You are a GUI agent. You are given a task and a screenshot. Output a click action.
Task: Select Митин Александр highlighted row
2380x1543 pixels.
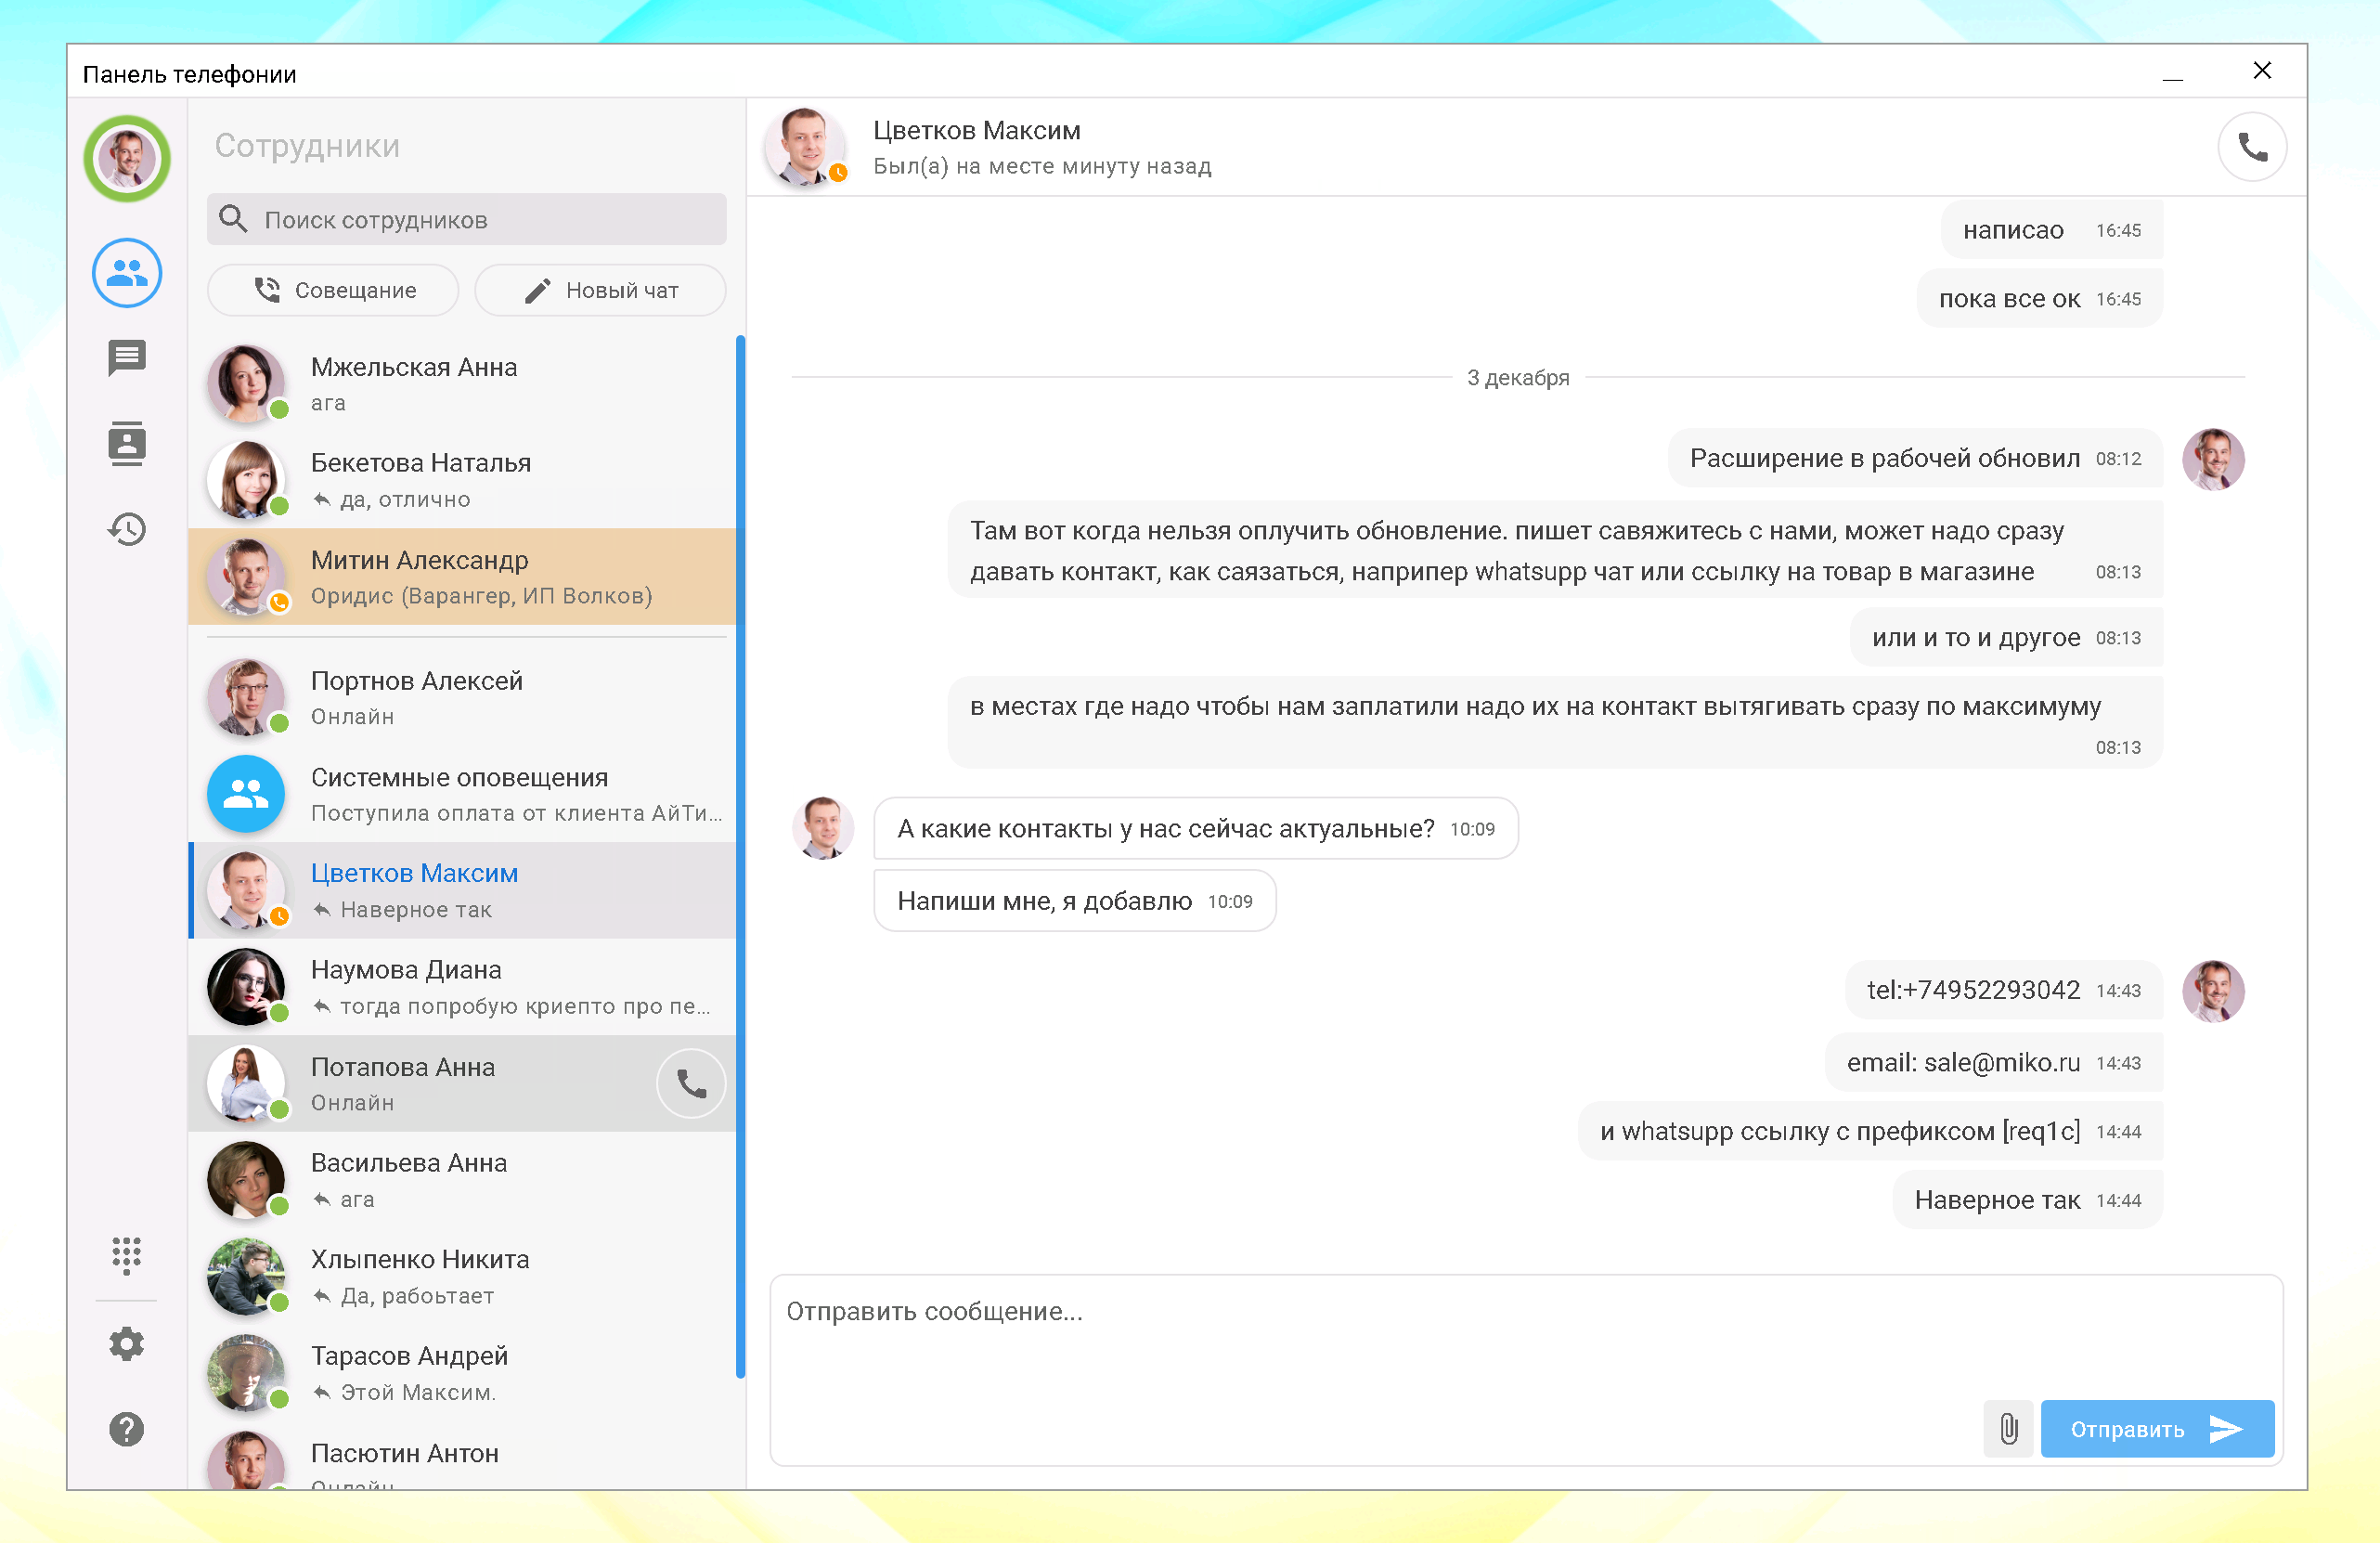click(462, 577)
